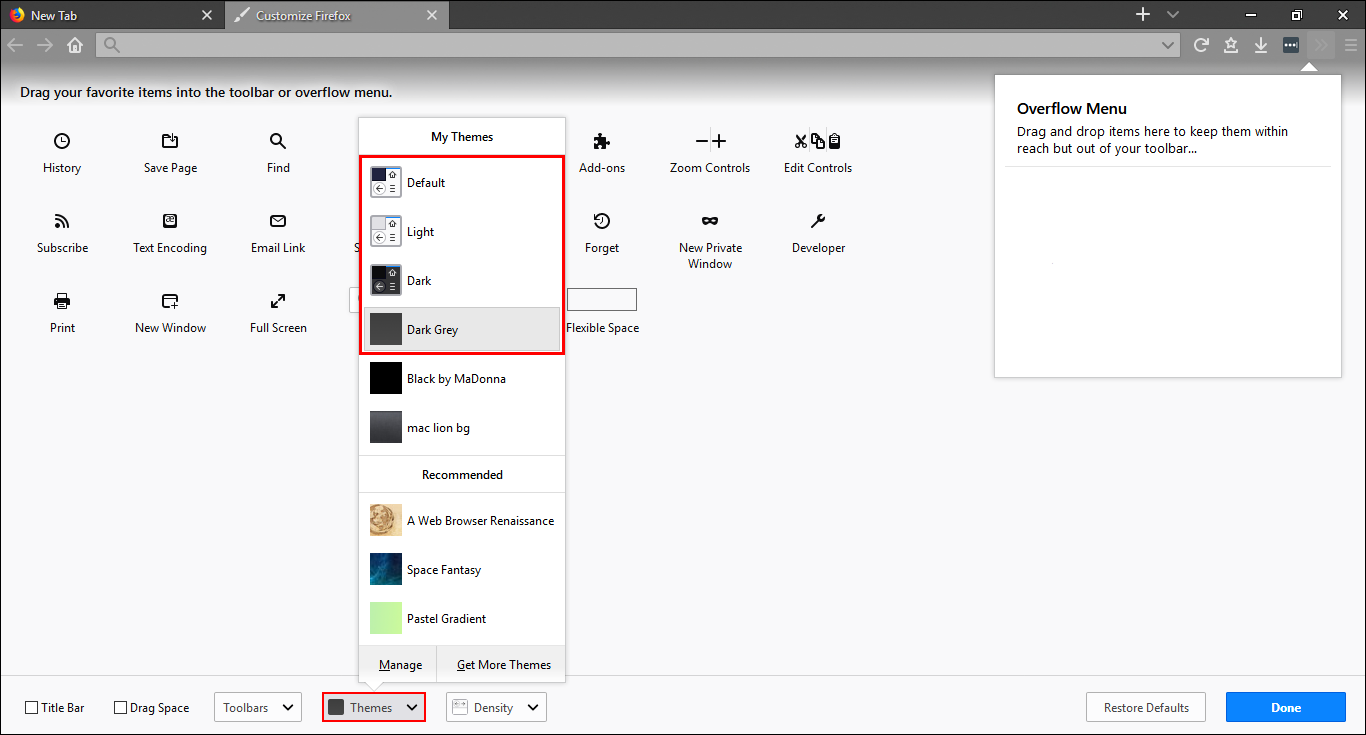Click the History clock icon
Viewport: 1366px width, 735px height.
(62, 141)
